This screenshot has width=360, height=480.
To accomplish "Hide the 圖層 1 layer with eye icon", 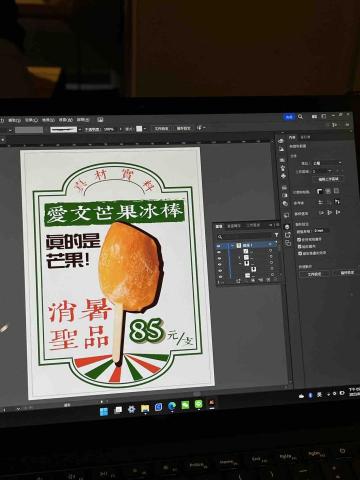I will pos(219,246).
